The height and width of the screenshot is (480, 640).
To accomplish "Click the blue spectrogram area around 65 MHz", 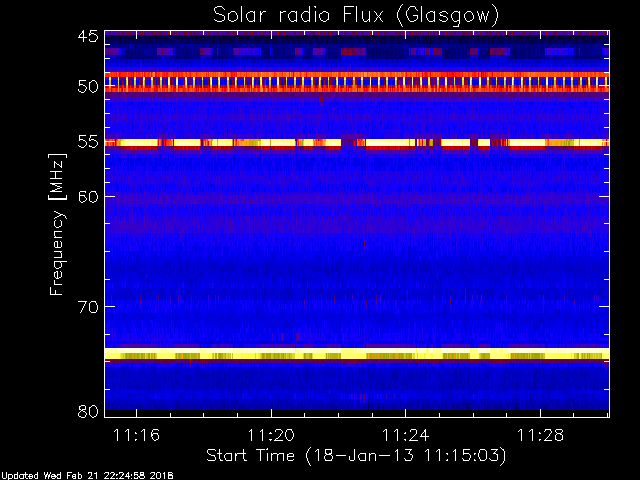I will (357, 251).
